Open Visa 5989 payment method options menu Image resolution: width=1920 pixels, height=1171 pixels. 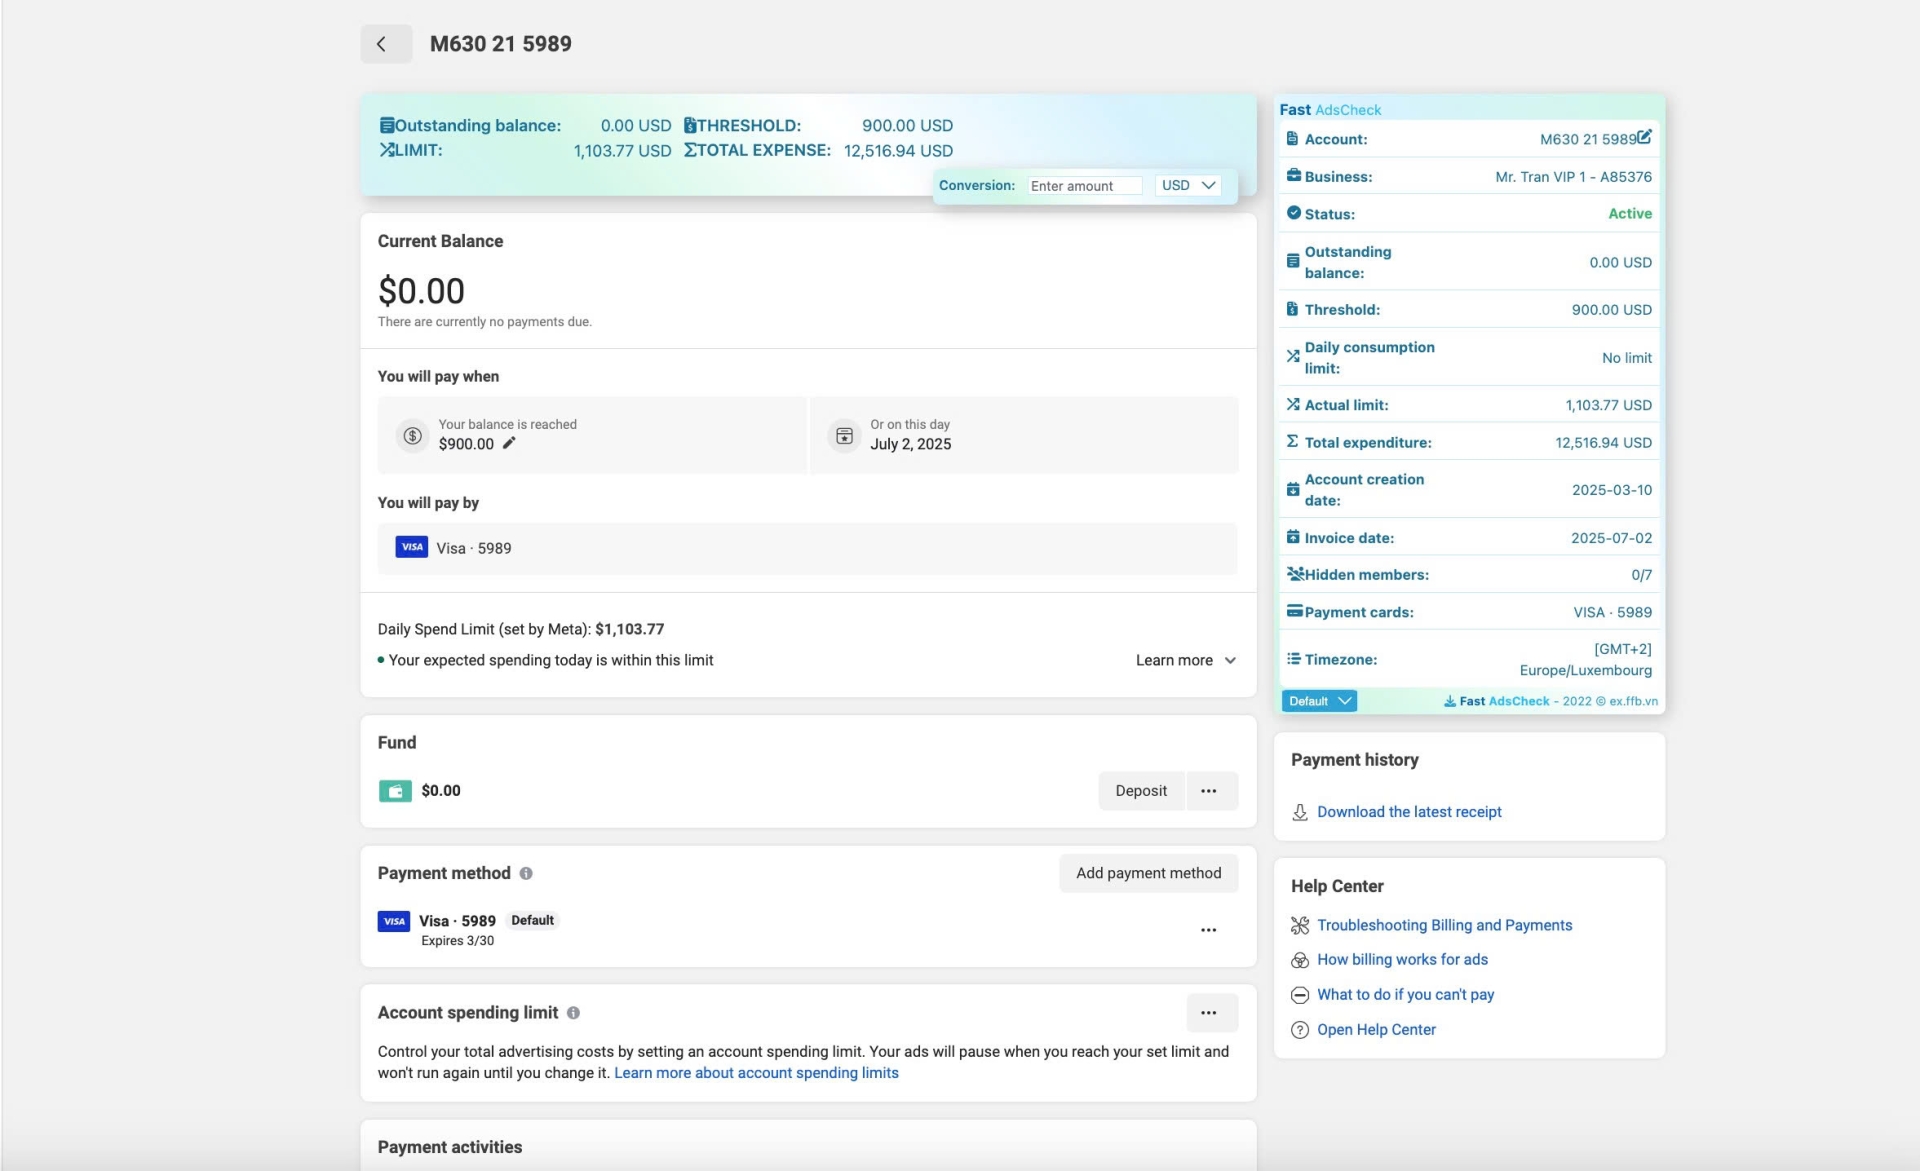pyautogui.click(x=1209, y=929)
